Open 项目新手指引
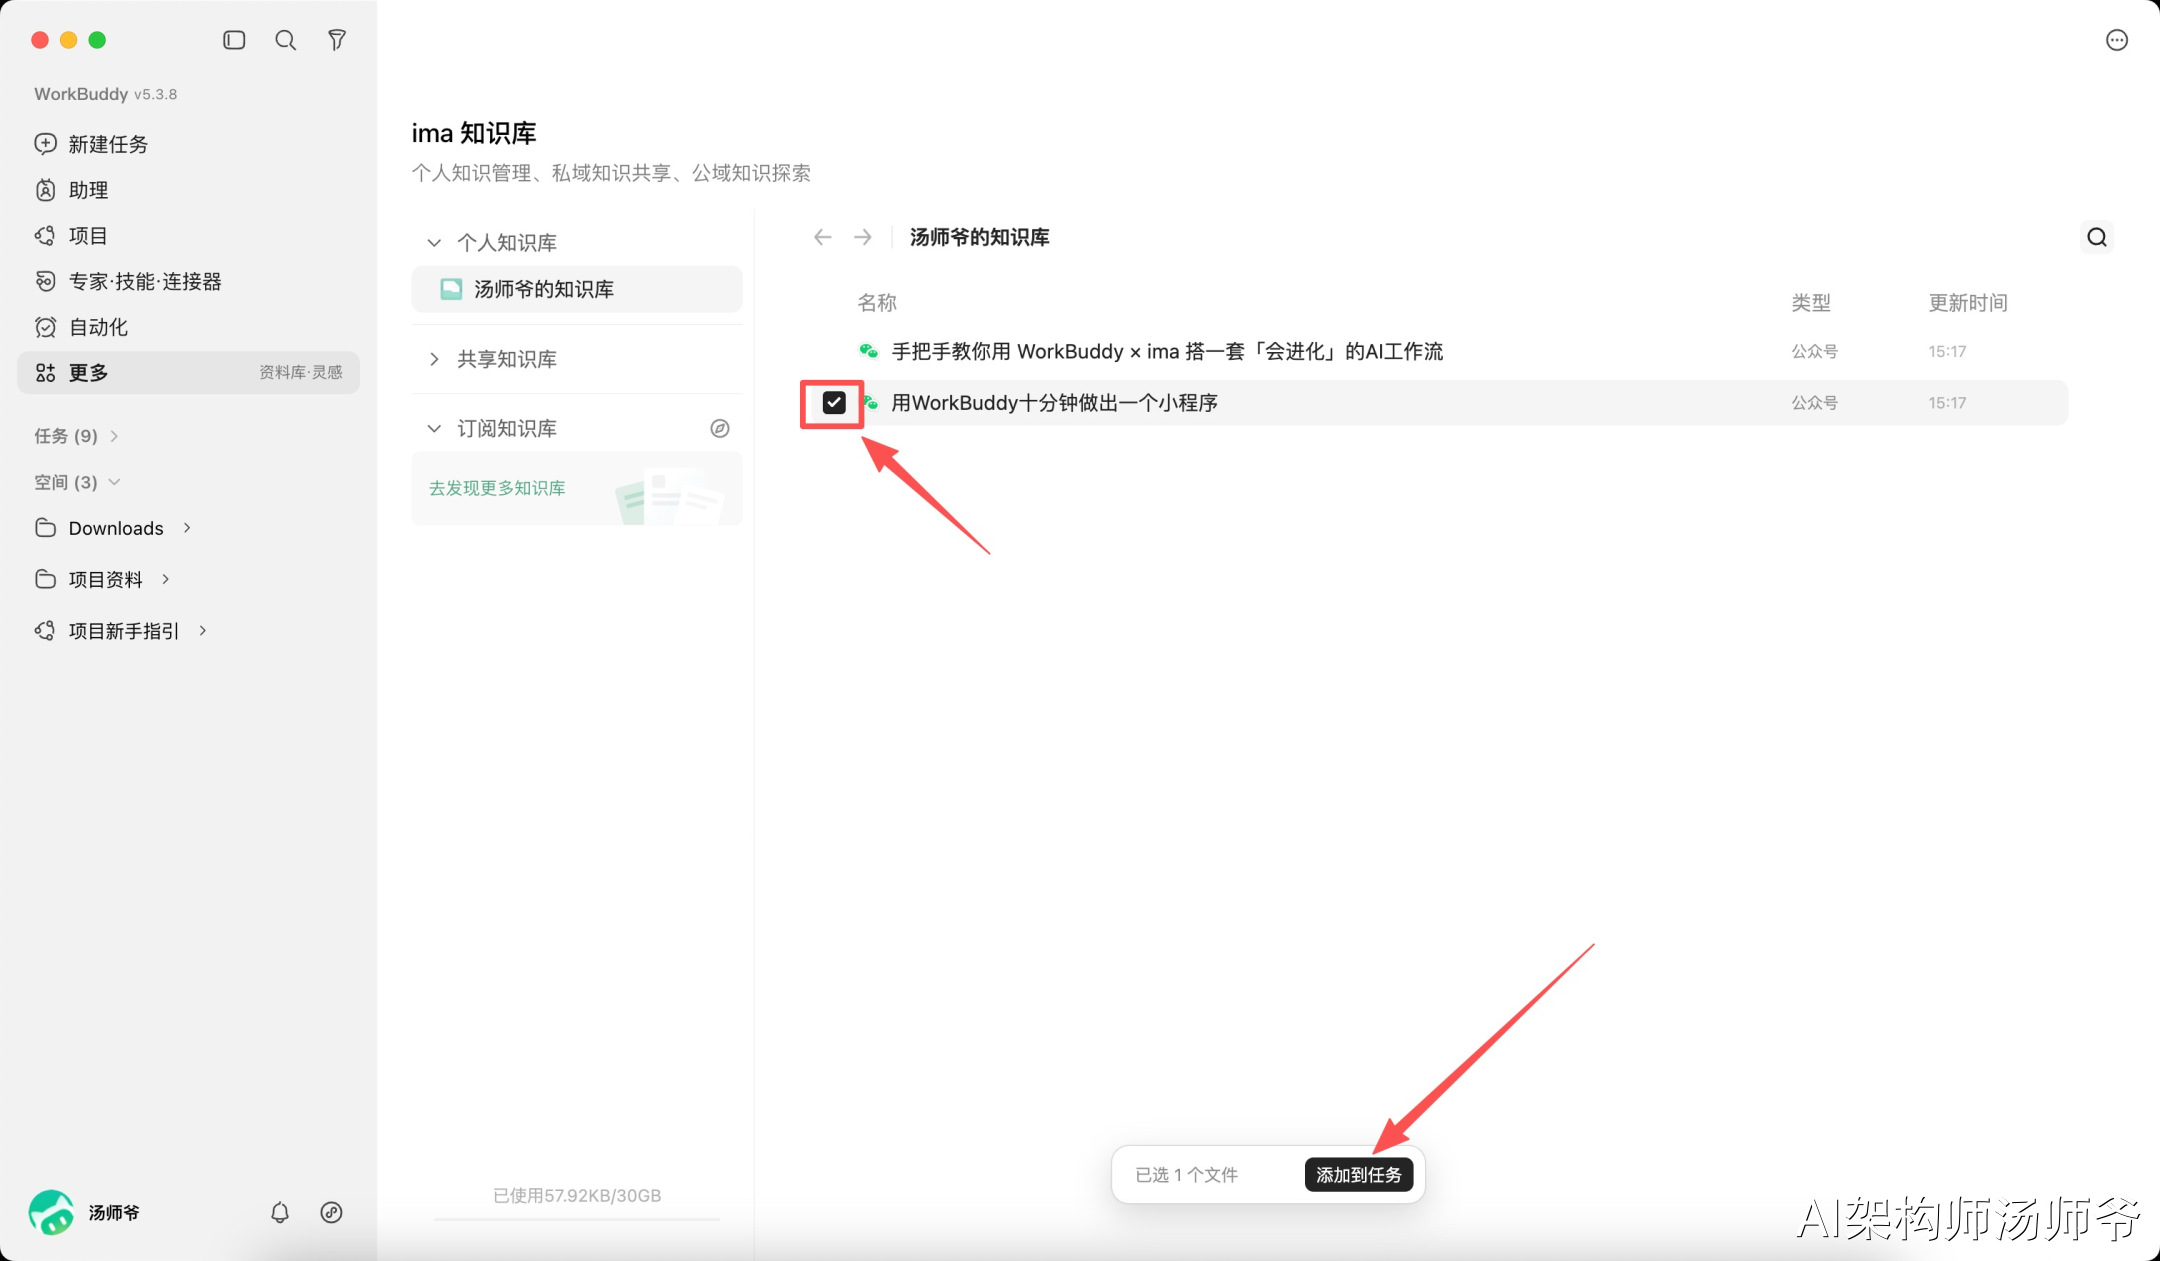 coord(123,631)
